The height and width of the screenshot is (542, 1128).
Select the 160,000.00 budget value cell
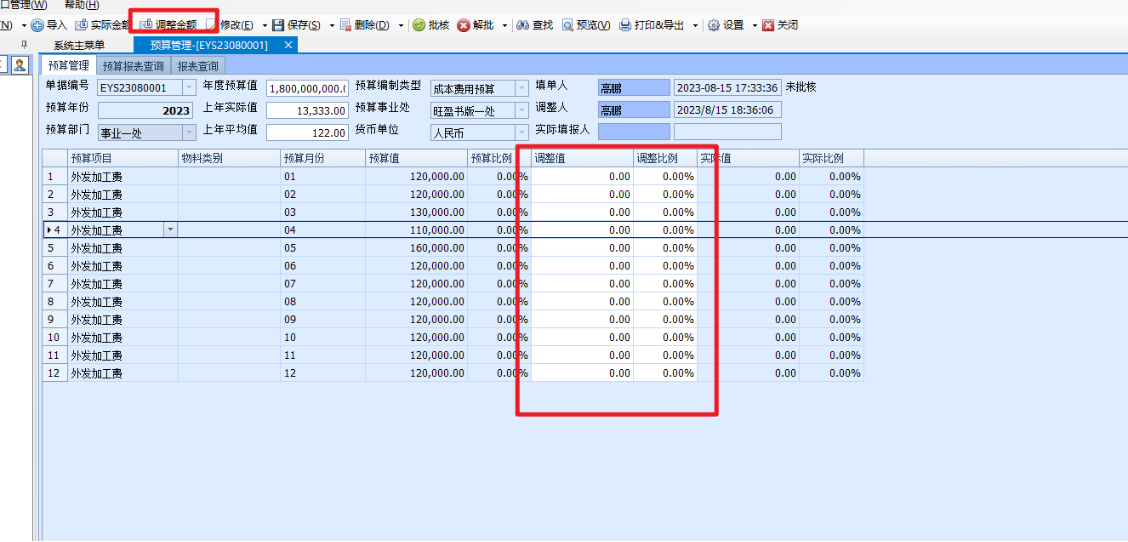tap(417, 248)
